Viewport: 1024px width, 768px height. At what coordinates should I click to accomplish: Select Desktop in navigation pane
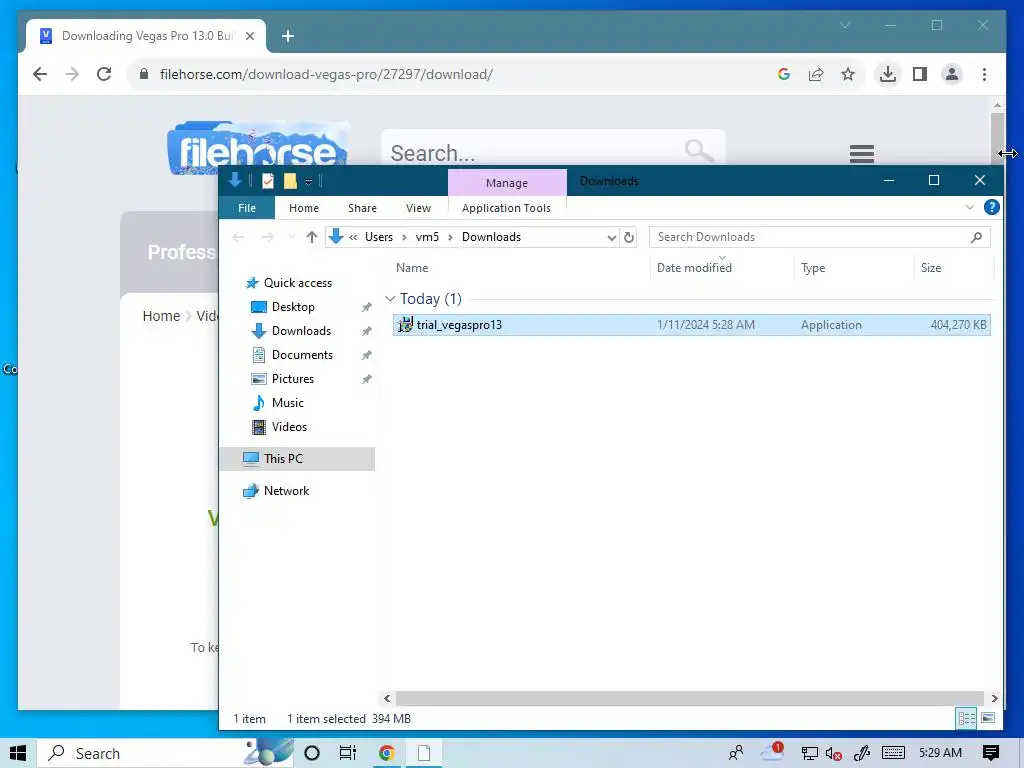293,307
